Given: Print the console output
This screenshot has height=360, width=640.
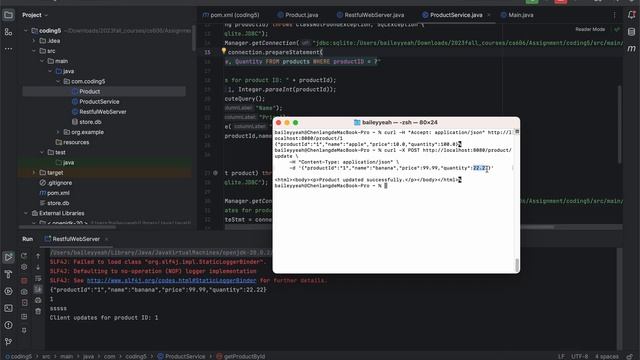Looking at the screenshot, I should 38,300.
